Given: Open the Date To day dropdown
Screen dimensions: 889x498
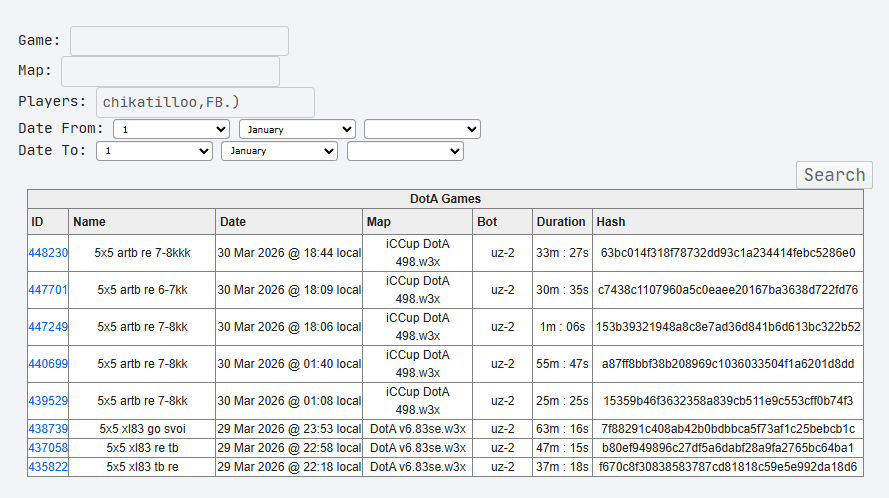Looking at the screenshot, I should pyautogui.click(x=154, y=151).
